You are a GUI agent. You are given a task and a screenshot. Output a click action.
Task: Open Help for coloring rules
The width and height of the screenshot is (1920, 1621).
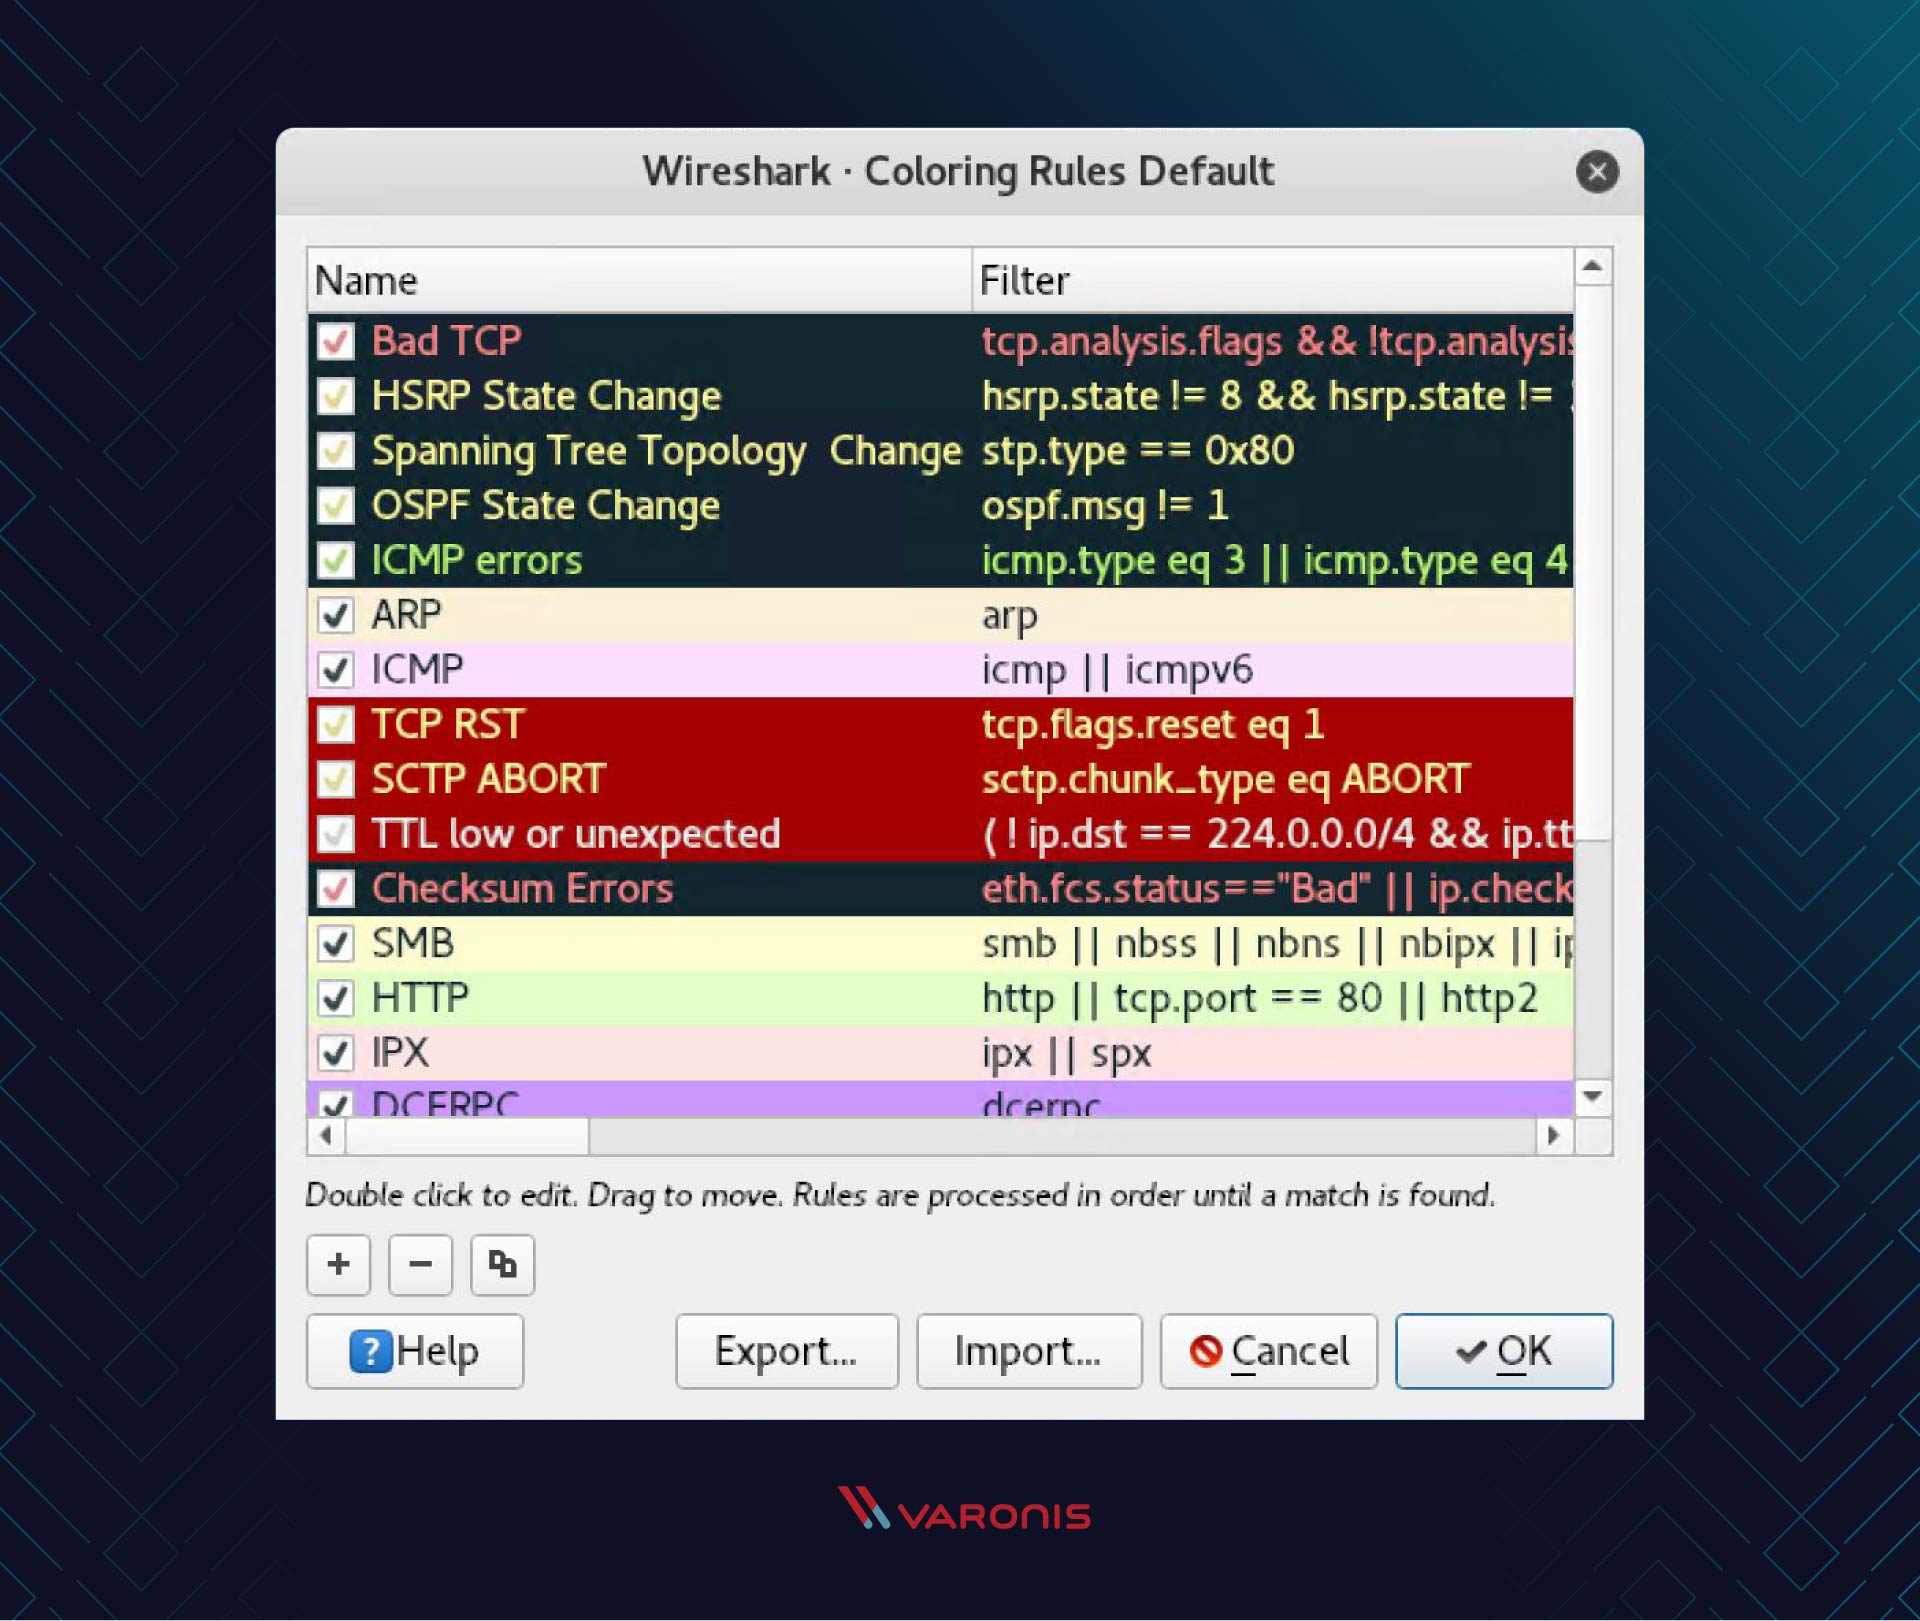415,1351
